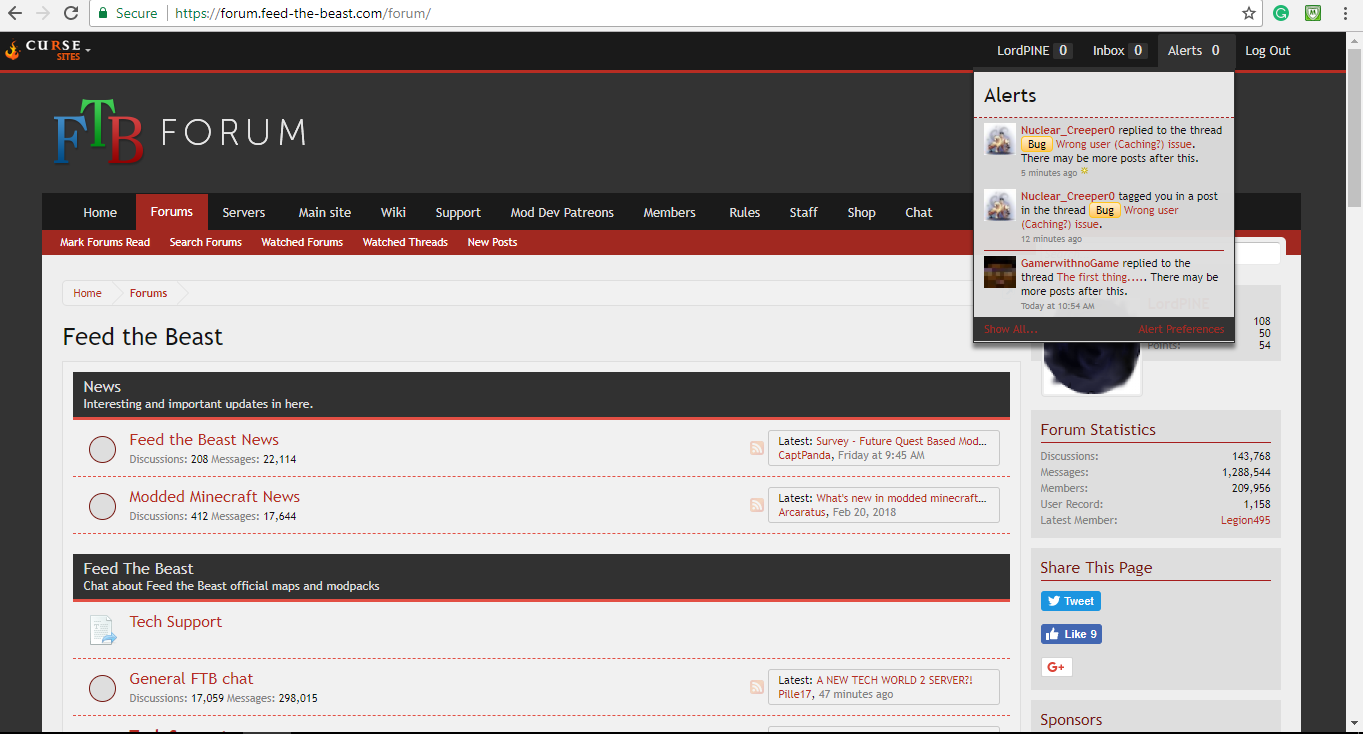Reload the page using the browser refresh icon
The height and width of the screenshot is (734, 1363).
(x=71, y=14)
